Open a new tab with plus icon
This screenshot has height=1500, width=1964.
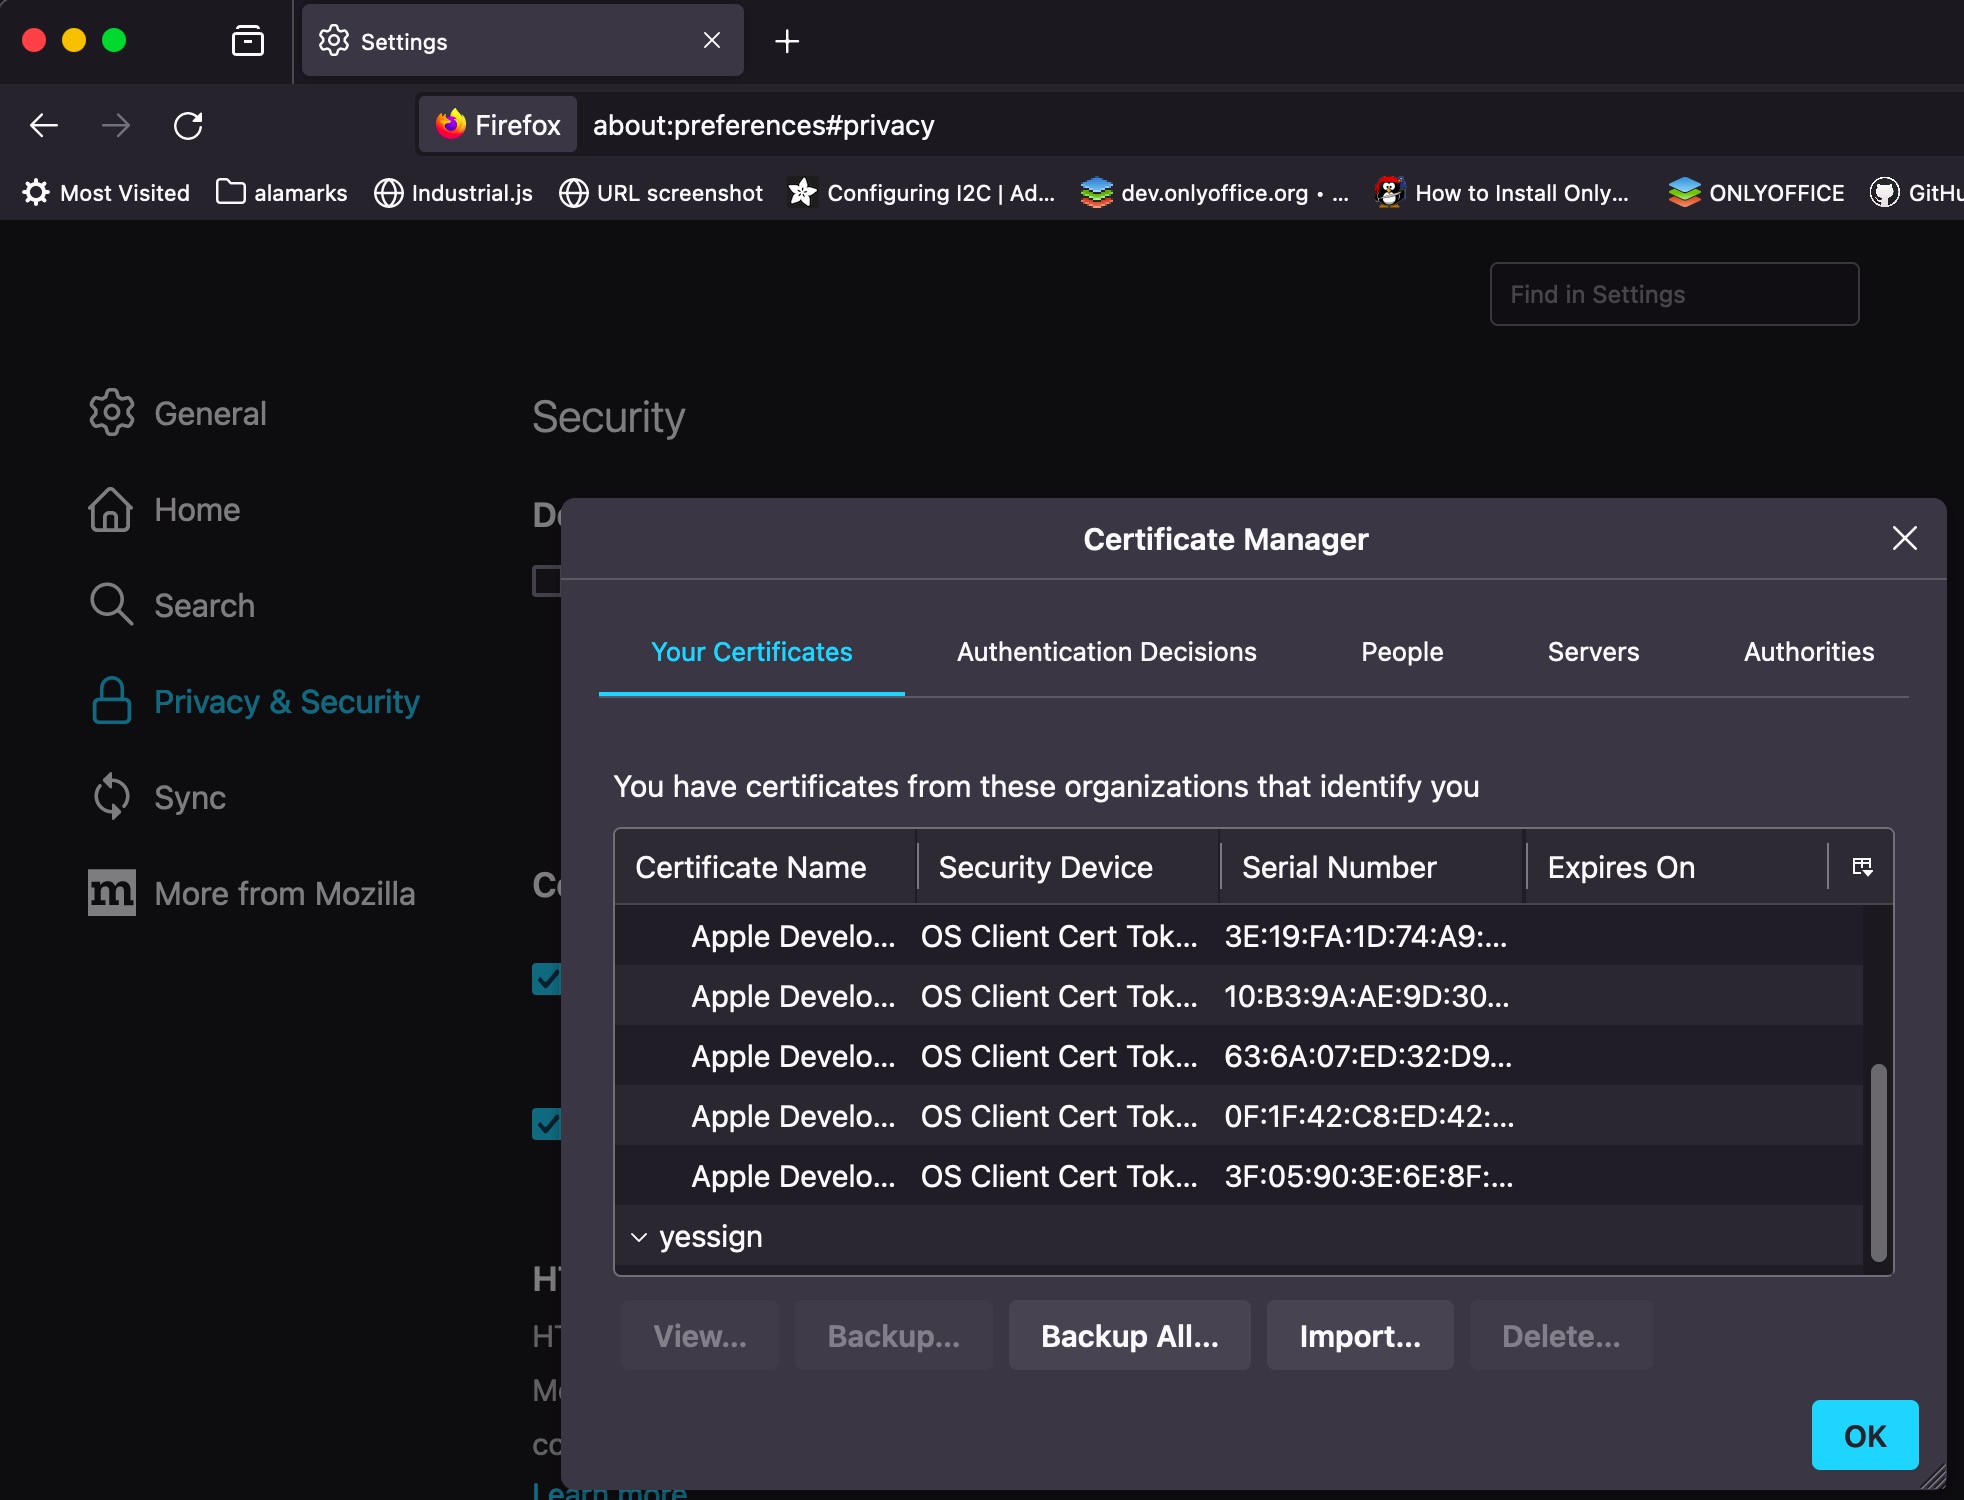(787, 41)
